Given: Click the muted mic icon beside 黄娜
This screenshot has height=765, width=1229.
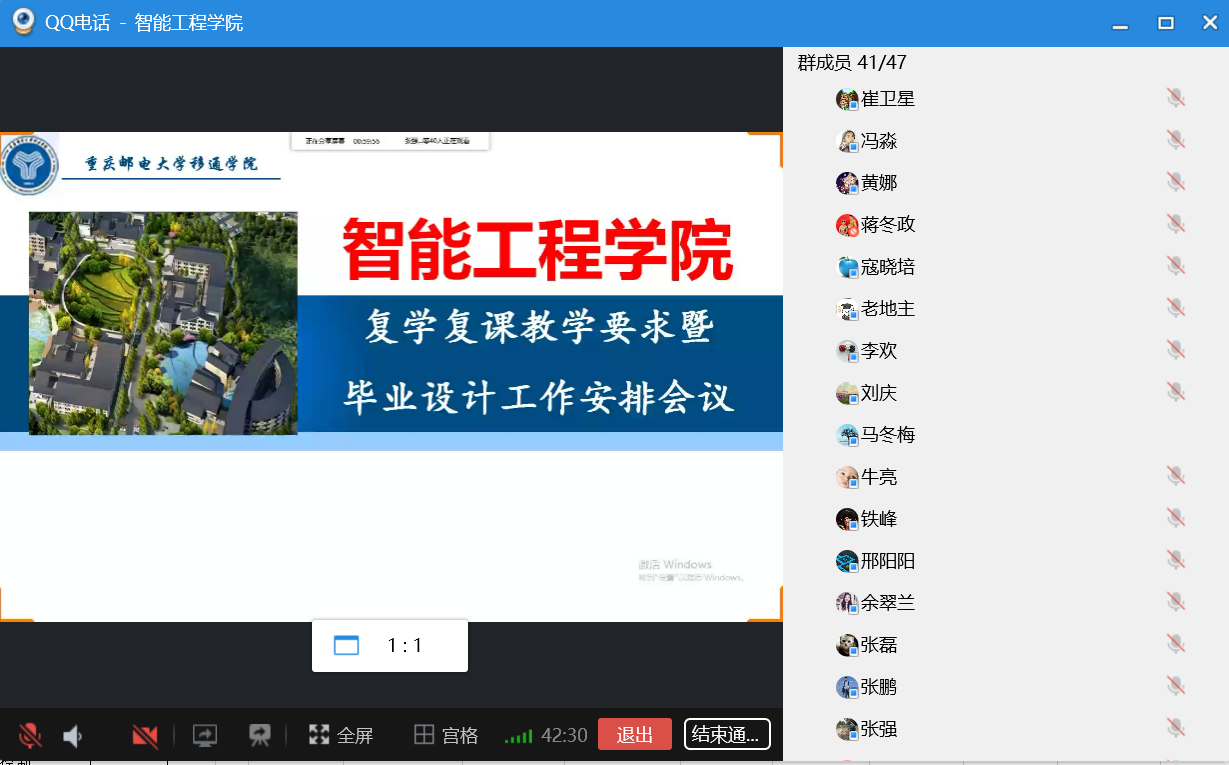Looking at the screenshot, I should click(1176, 182).
